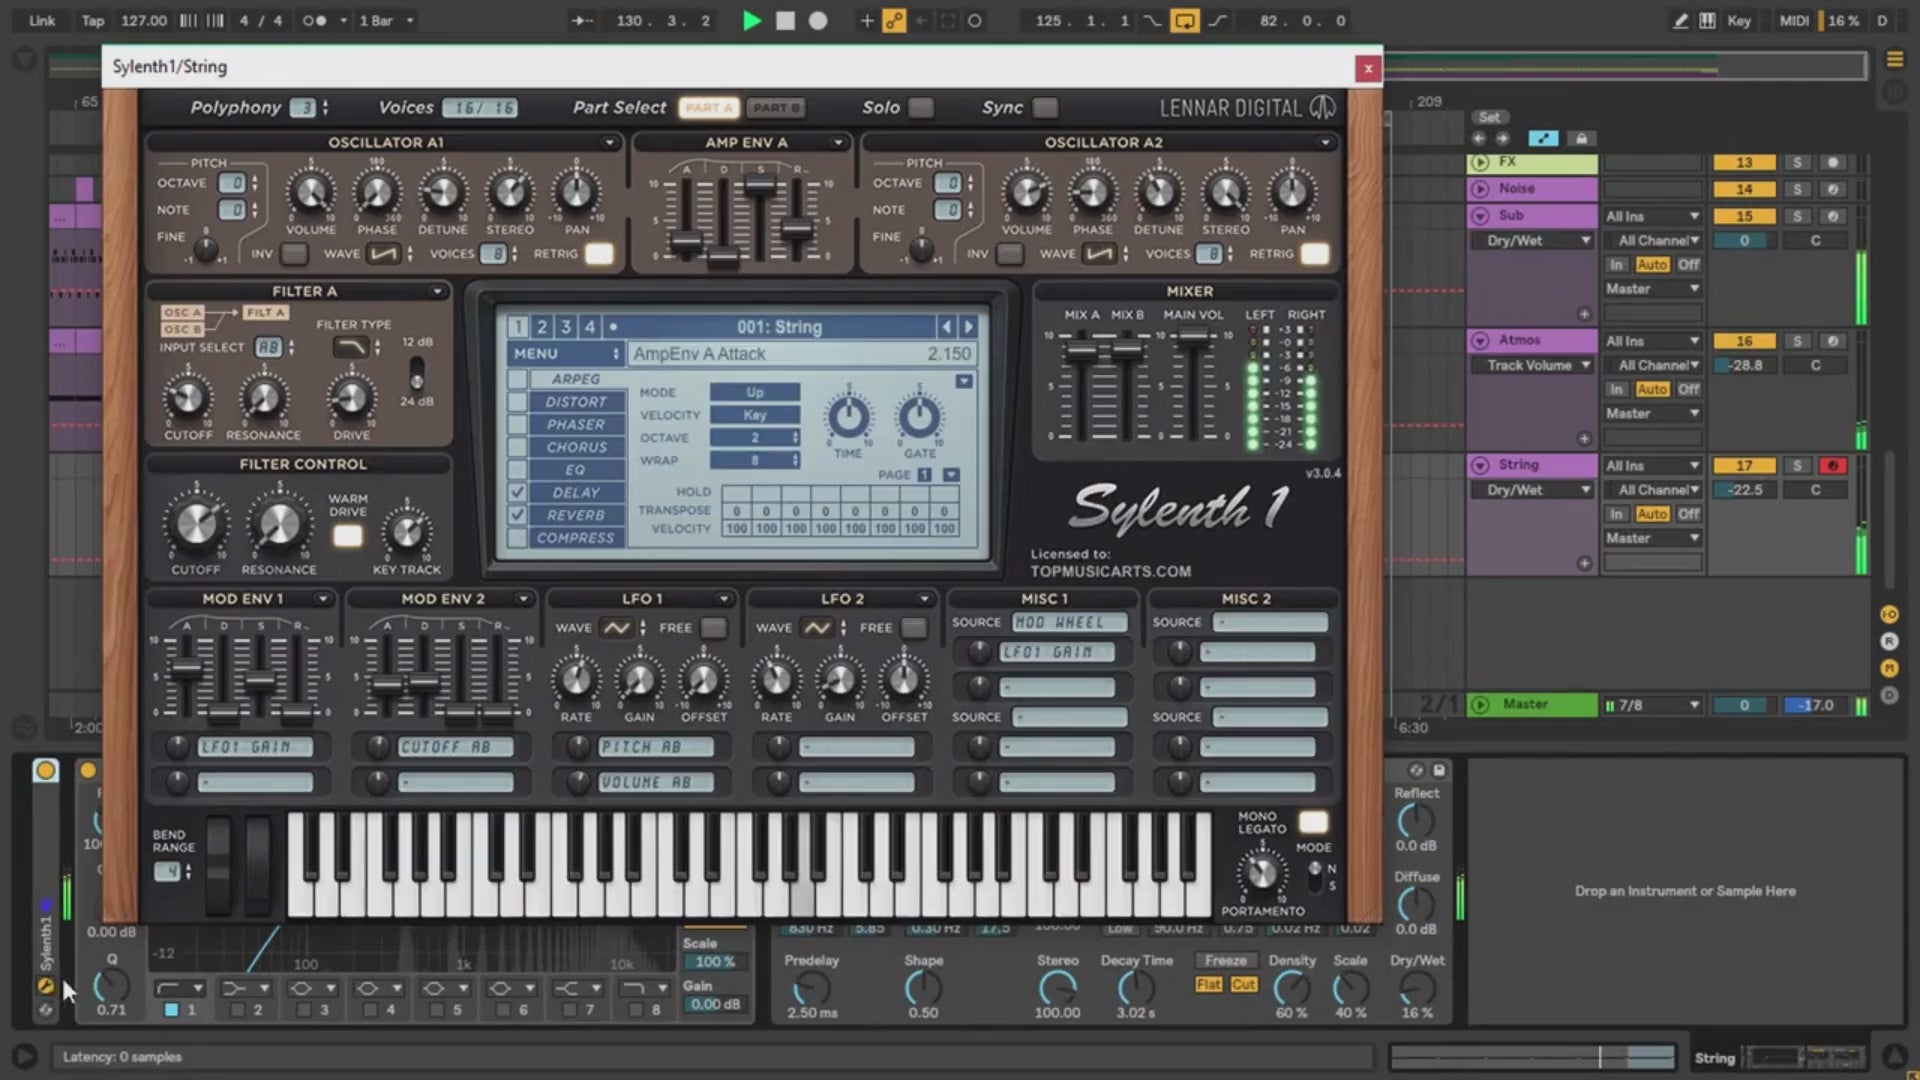The image size is (1920, 1080).
Task: Toggle the LFO 1 Free switch
Action: pyautogui.click(x=713, y=628)
